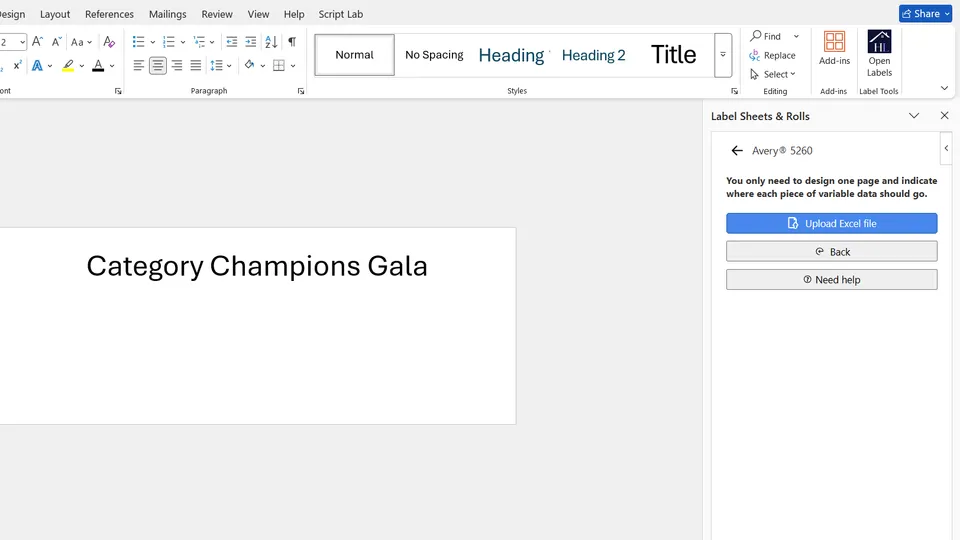The width and height of the screenshot is (960, 540).
Task: Open line and paragraph spacing menu
Action: pos(220,65)
